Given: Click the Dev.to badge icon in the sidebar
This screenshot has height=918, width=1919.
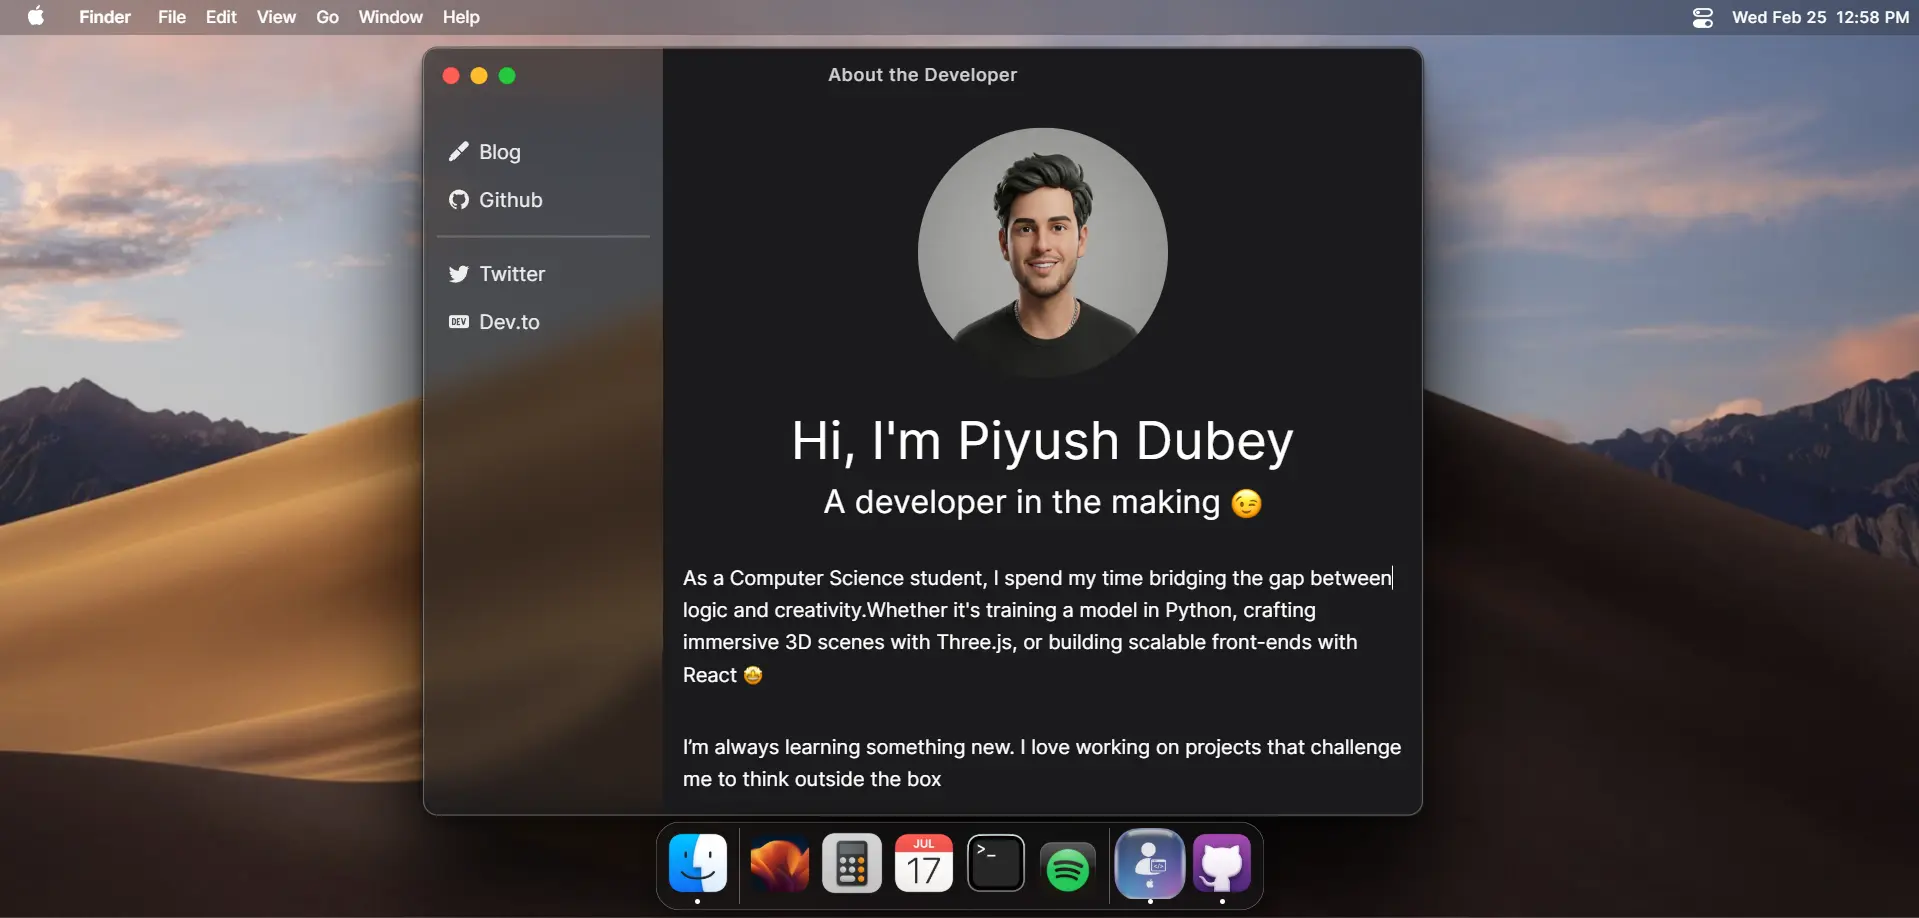Looking at the screenshot, I should coord(459,321).
